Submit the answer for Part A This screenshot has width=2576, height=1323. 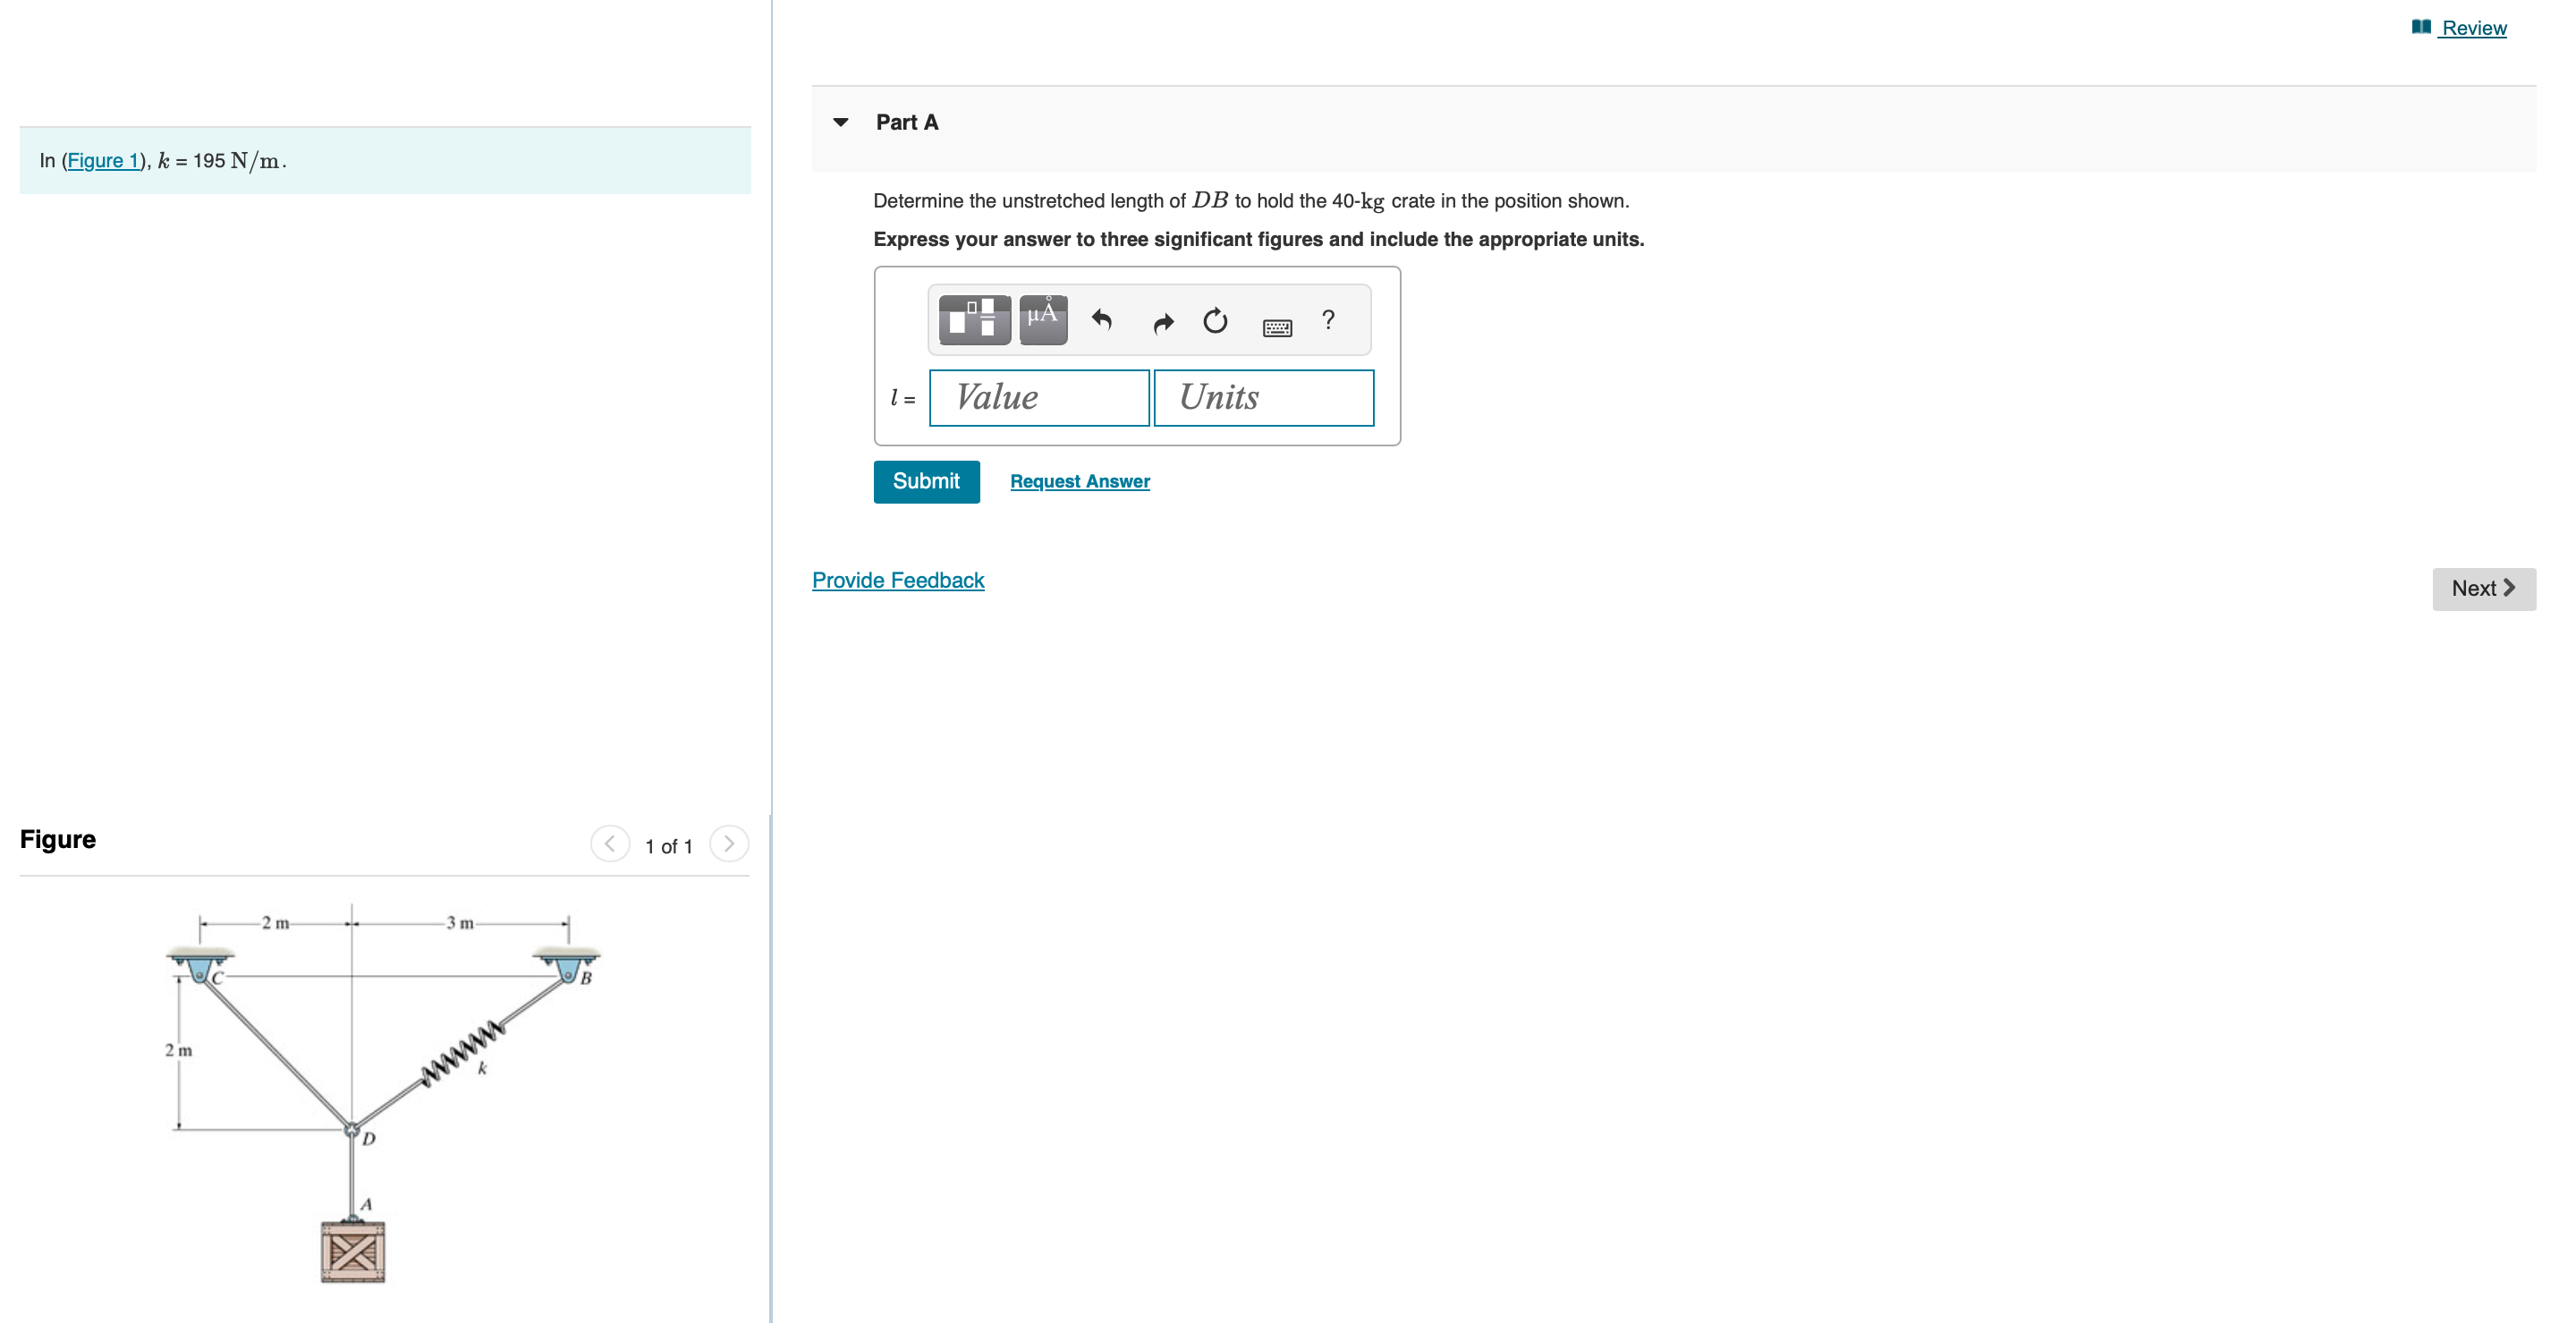coord(925,481)
